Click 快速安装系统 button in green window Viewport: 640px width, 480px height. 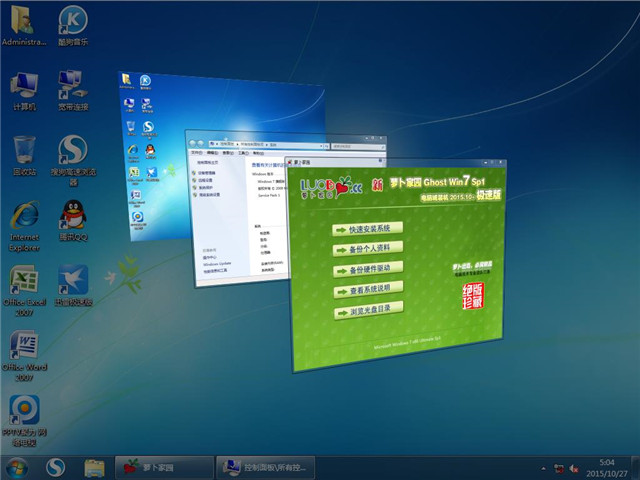point(368,229)
